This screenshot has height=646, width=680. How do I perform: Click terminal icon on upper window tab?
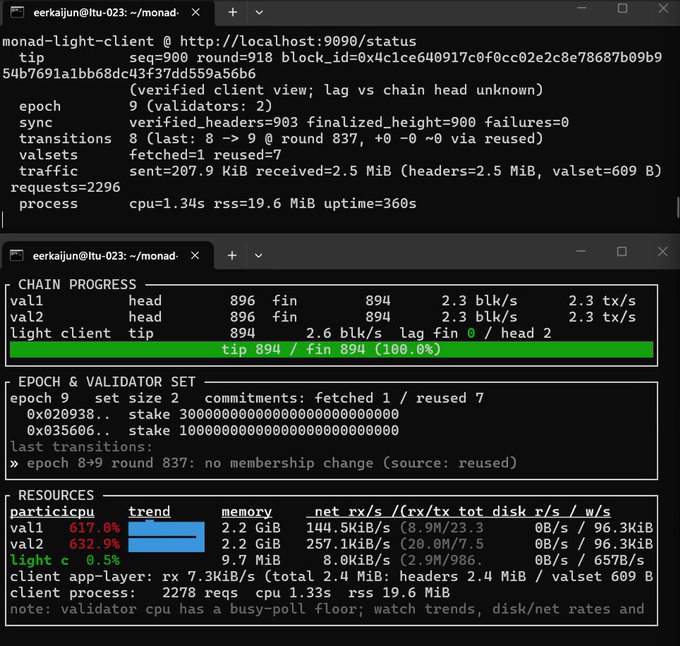click(17, 12)
